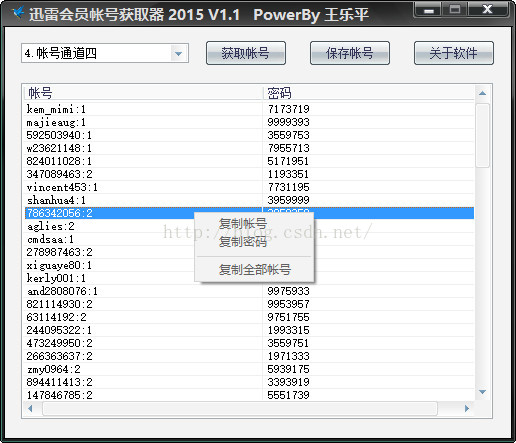The height and width of the screenshot is (443, 516).
Task: Click the list scroll up arrow
Action: click(482, 93)
